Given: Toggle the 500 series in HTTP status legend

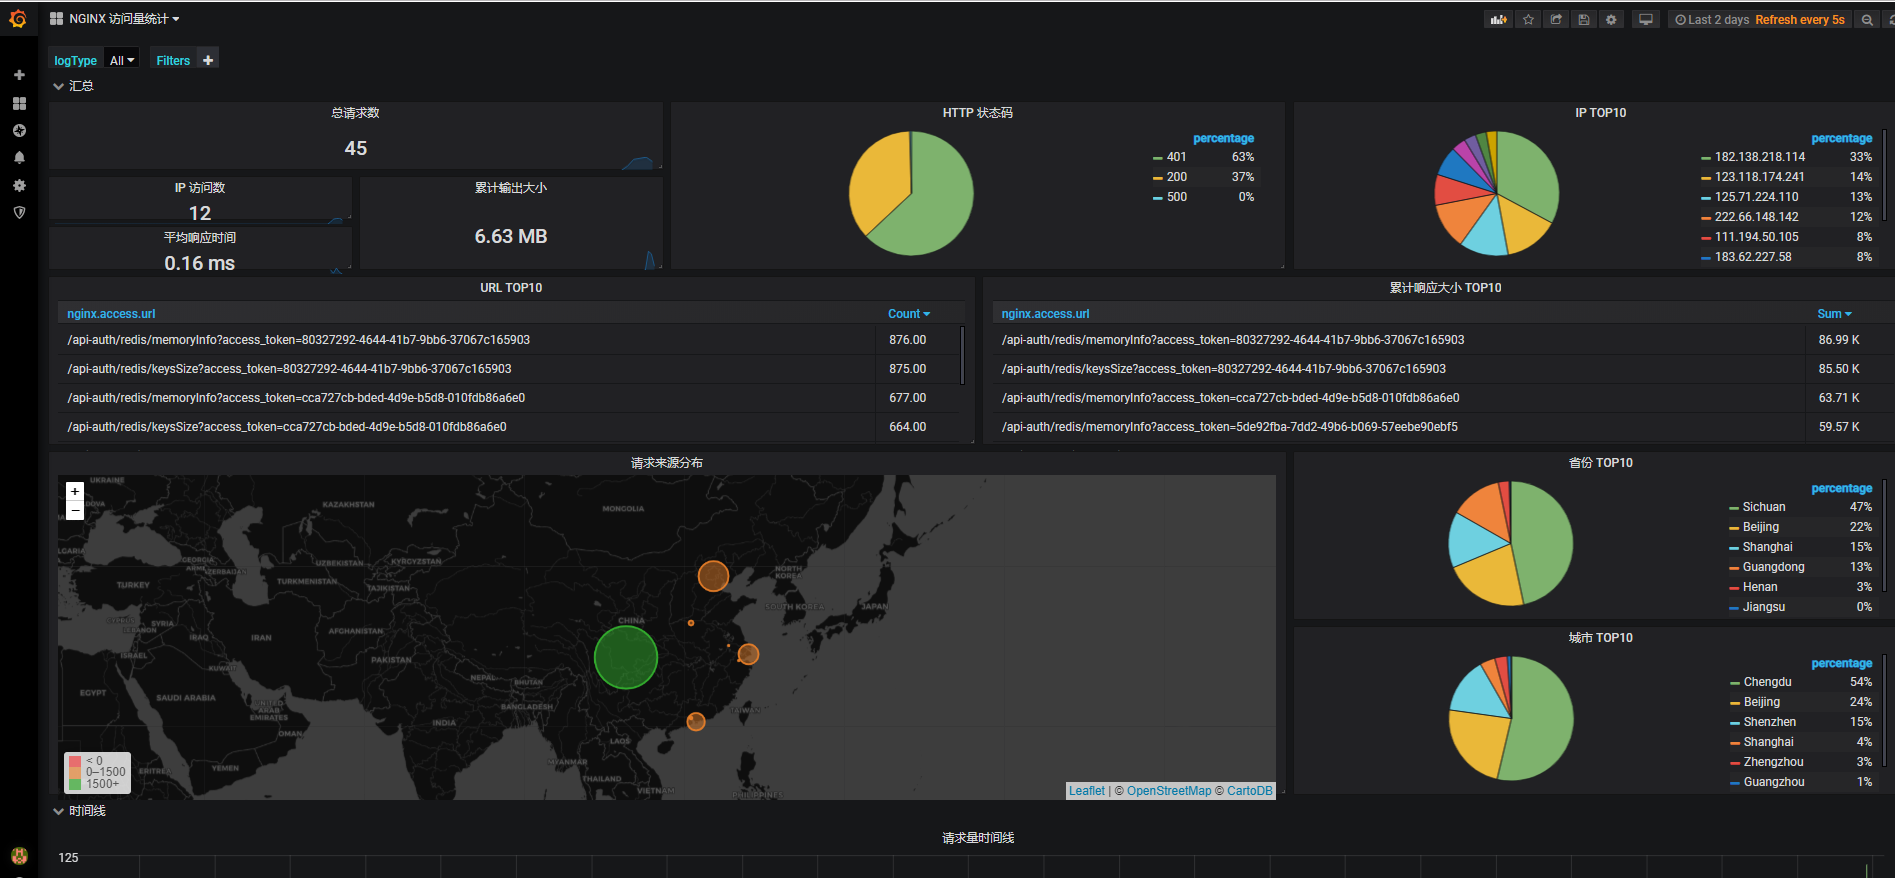Looking at the screenshot, I should [1176, 197].
